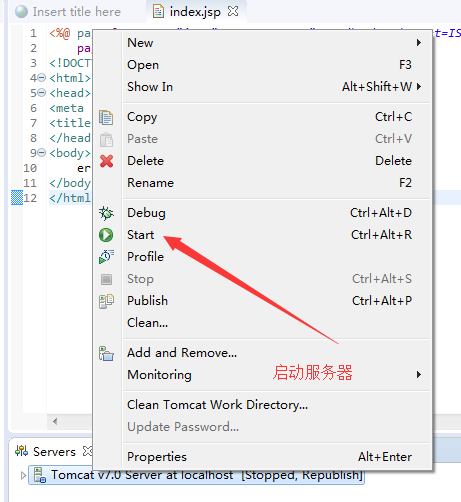461x502 pixels.
Task: Close the index.jsp editor tab
Action: coord(233,11)
